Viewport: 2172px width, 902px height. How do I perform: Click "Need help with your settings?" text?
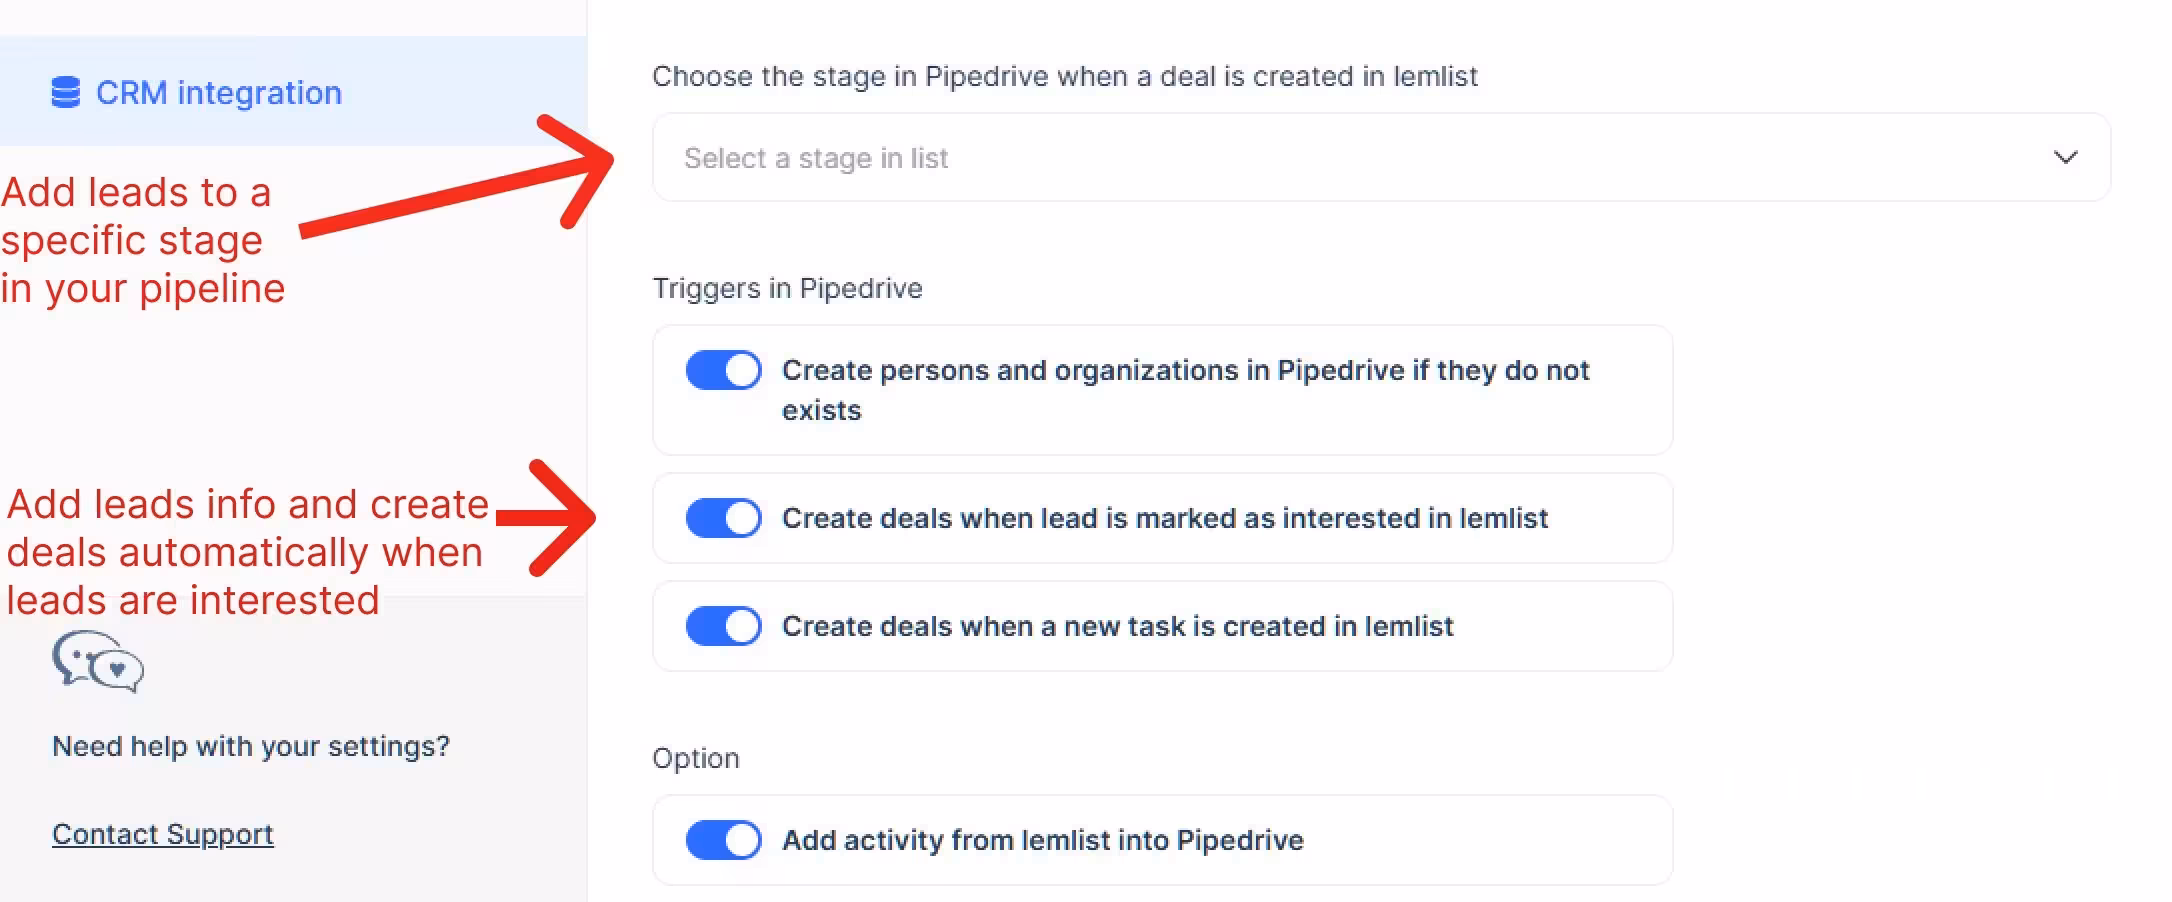251,746
